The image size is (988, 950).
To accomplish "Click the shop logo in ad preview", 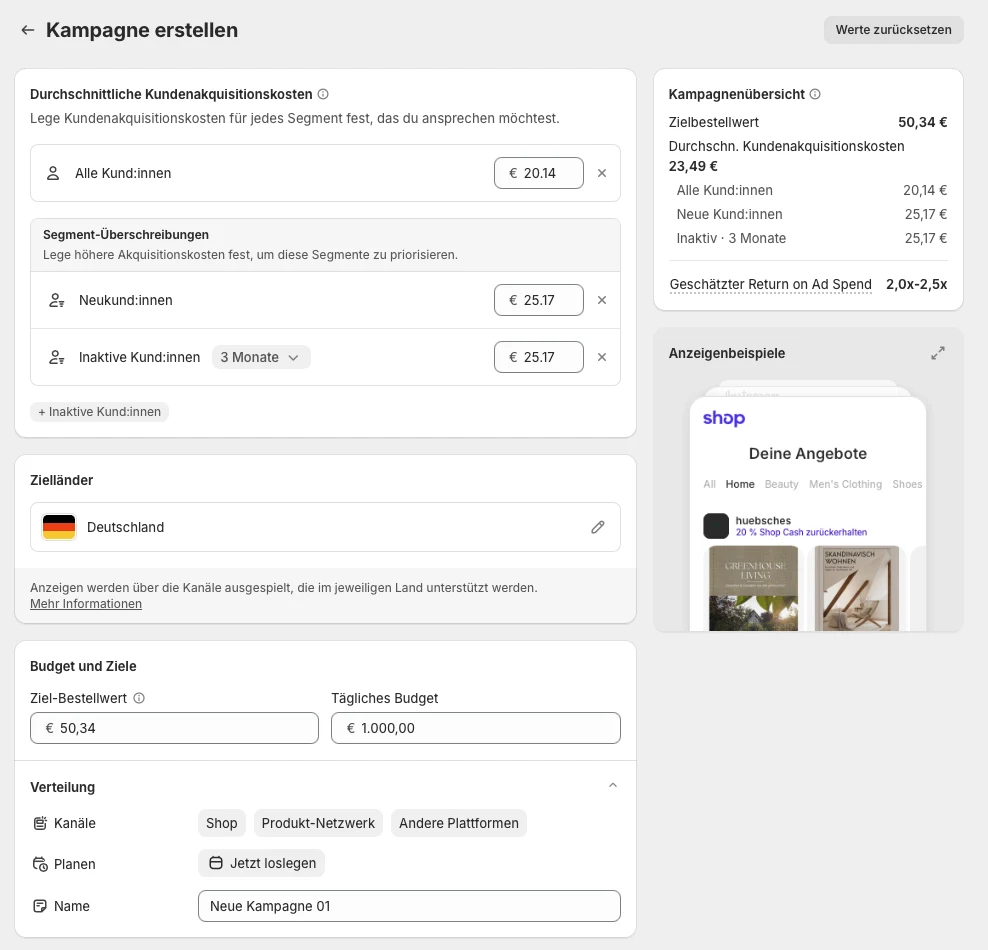I will 724,418.
